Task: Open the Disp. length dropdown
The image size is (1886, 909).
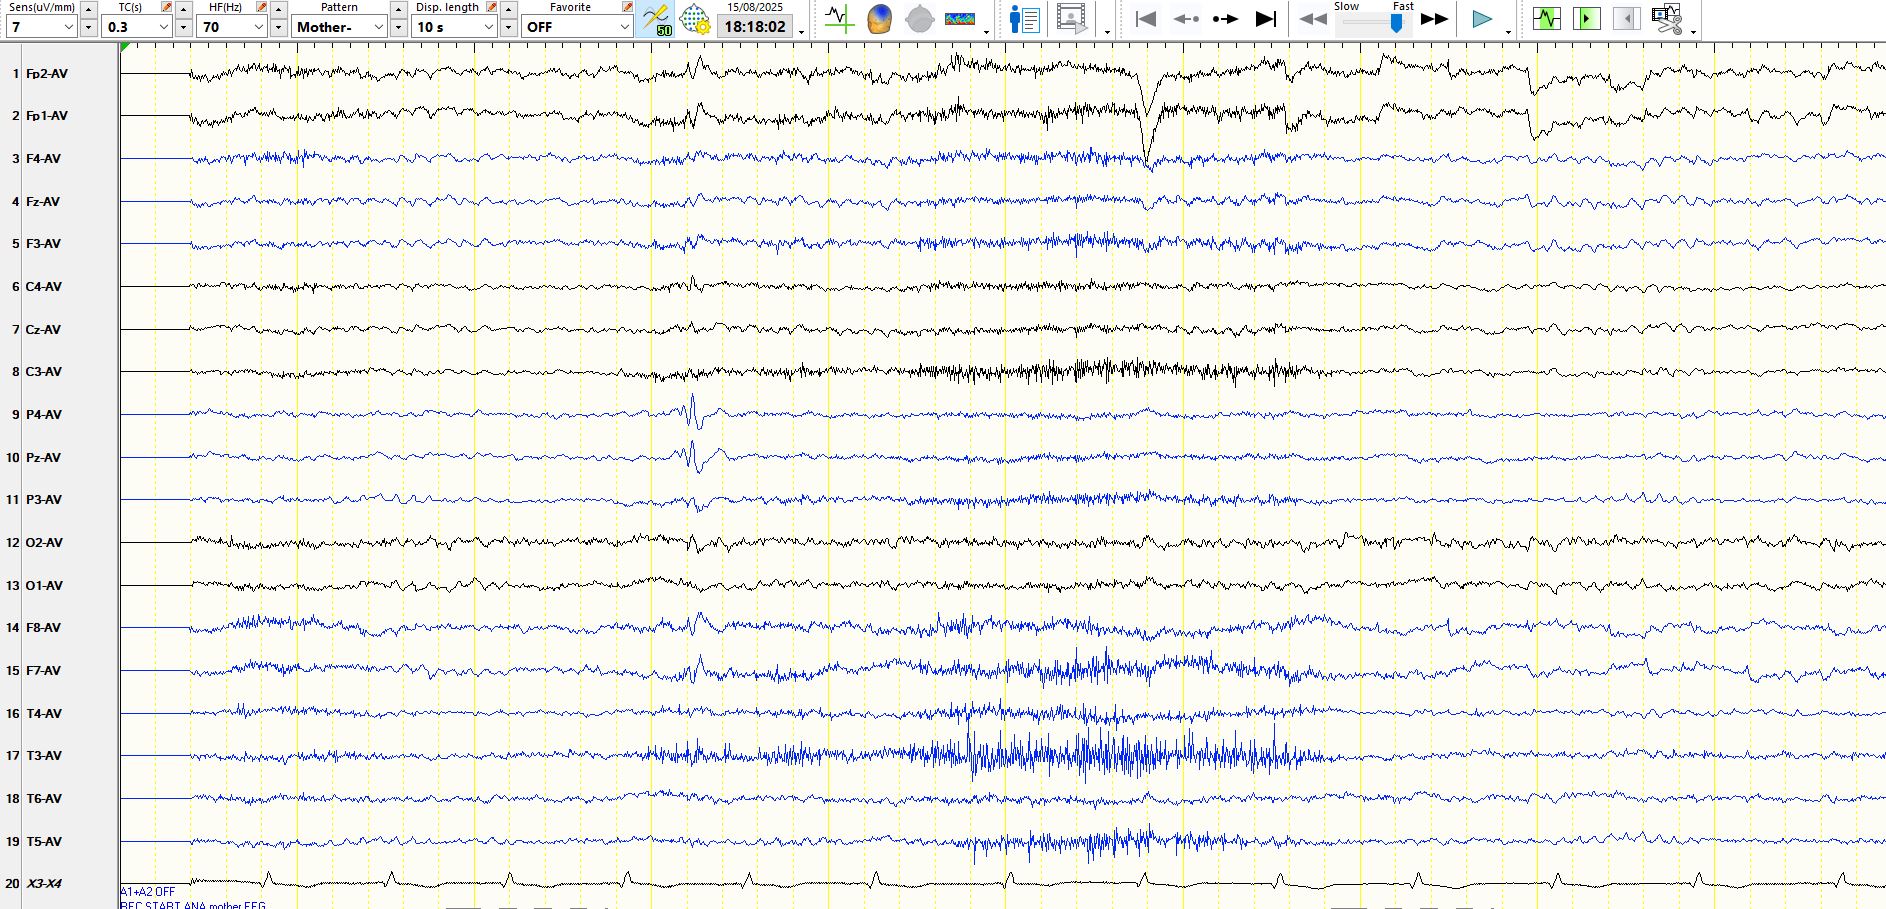Action: coord(455,27)
